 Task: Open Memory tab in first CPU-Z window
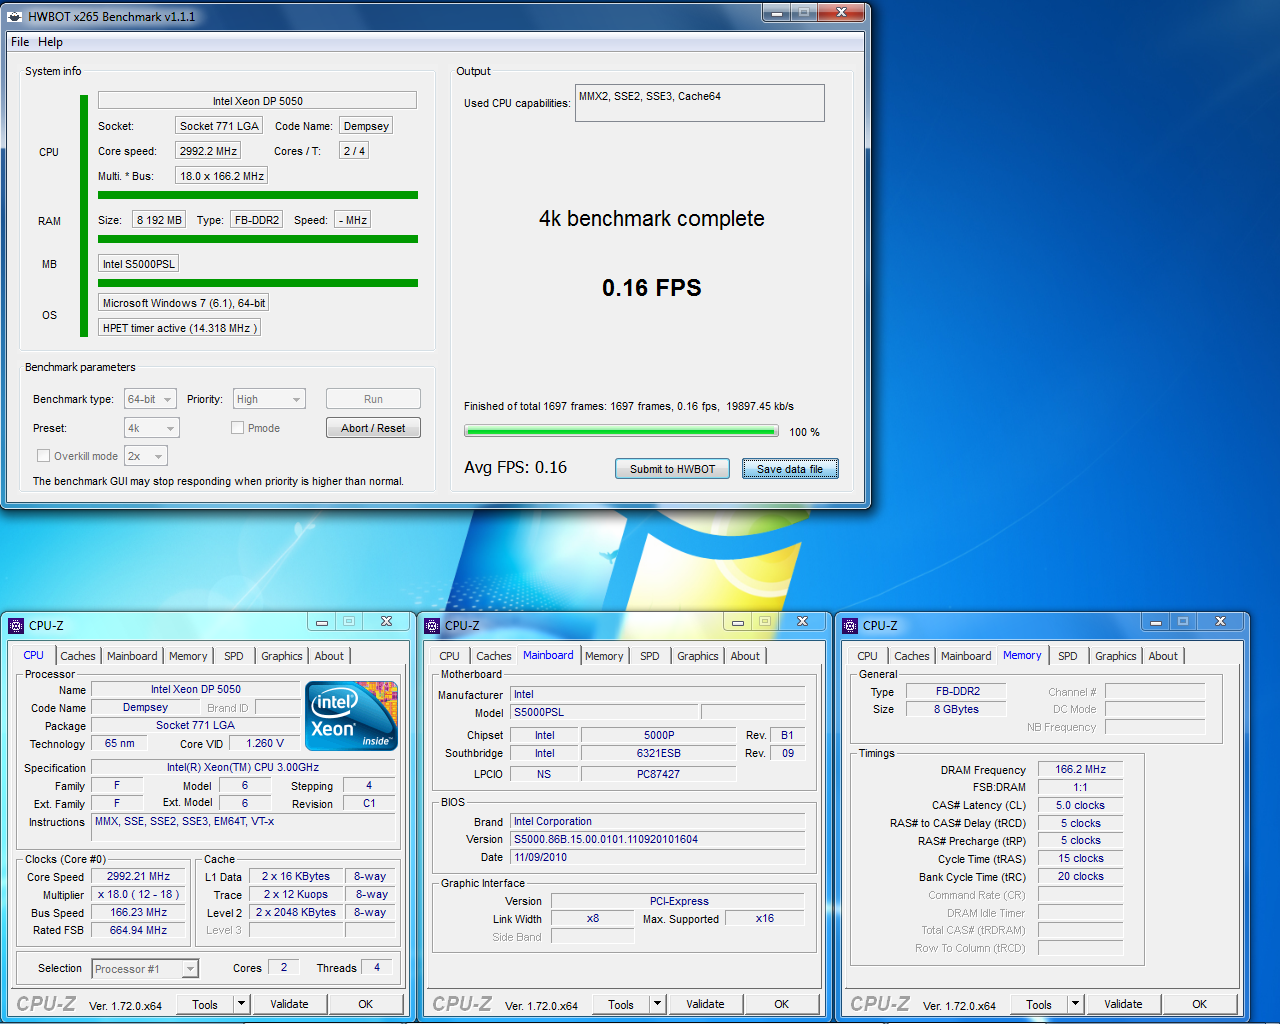pos(188,656)
